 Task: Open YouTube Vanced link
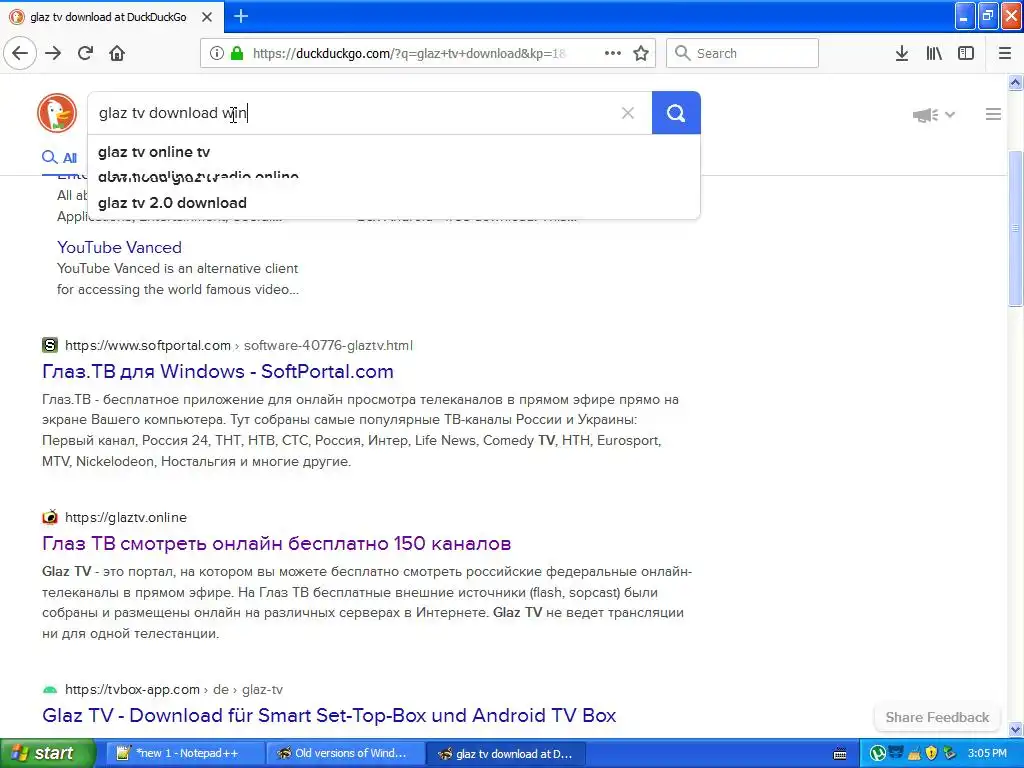point(120,248)
